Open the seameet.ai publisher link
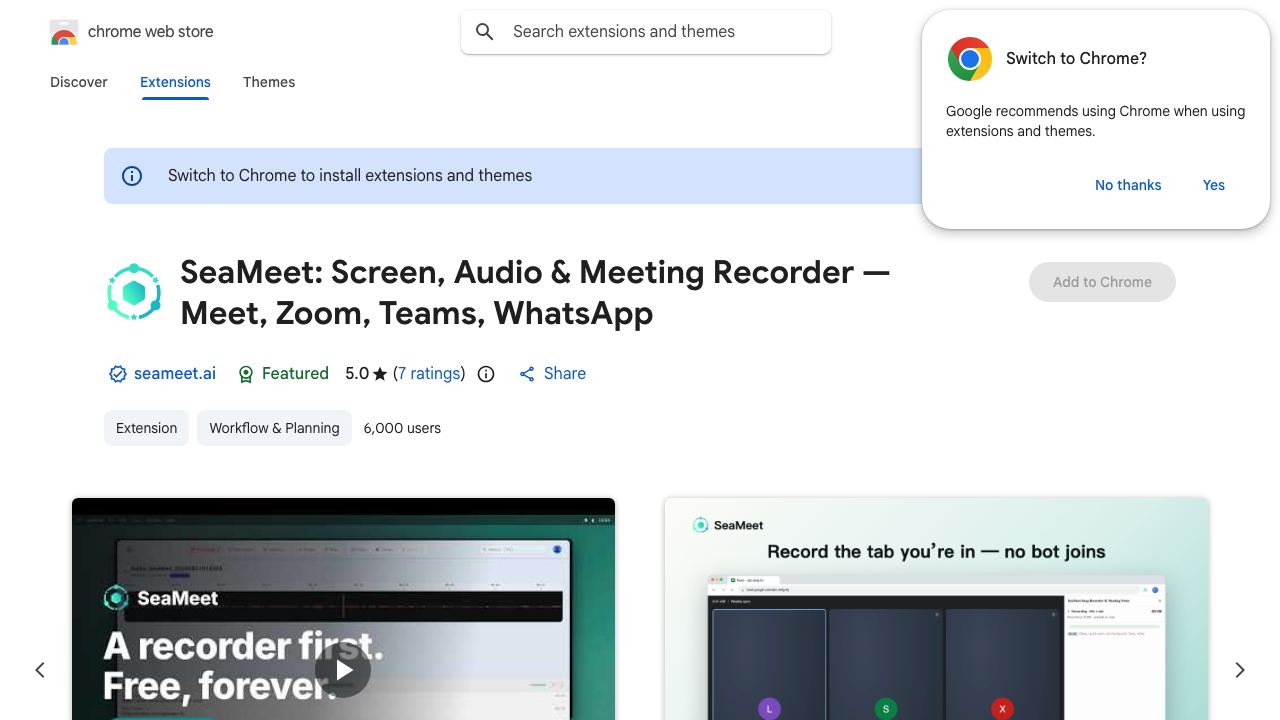 [x=175, y=373]
